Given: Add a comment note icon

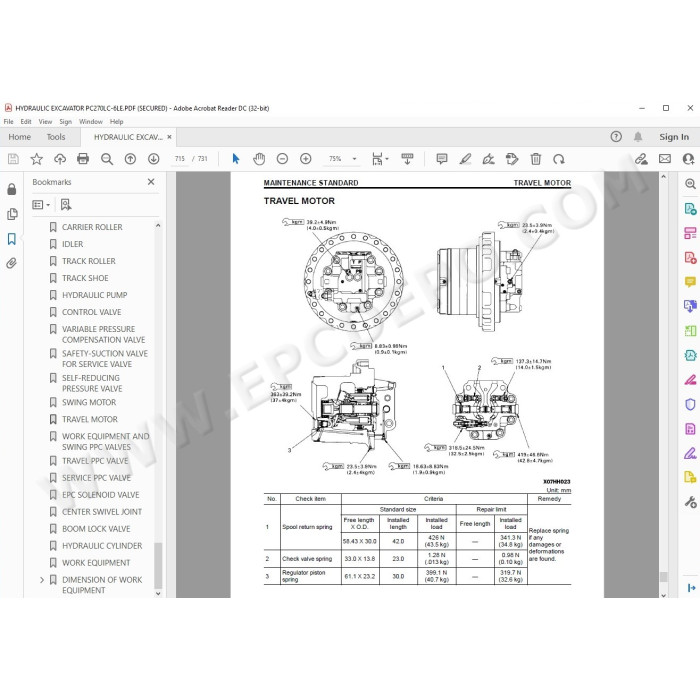Looking at the screenshot, I should point(442,159).
